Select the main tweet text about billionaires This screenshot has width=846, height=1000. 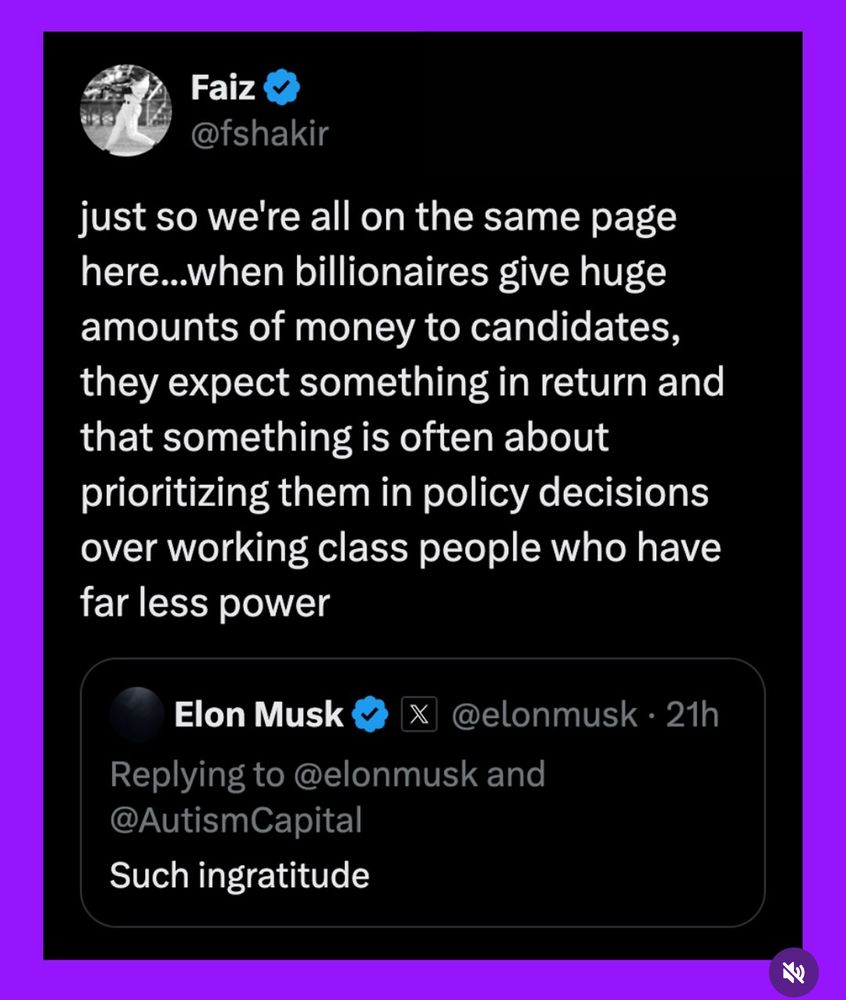pos(402,409)
